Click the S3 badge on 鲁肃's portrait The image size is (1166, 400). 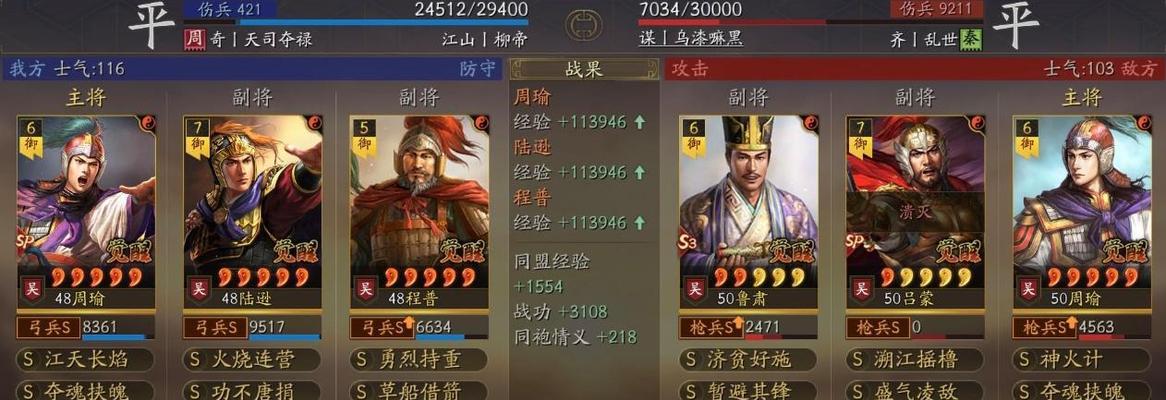pyautogui.click(x=689, y=242)
